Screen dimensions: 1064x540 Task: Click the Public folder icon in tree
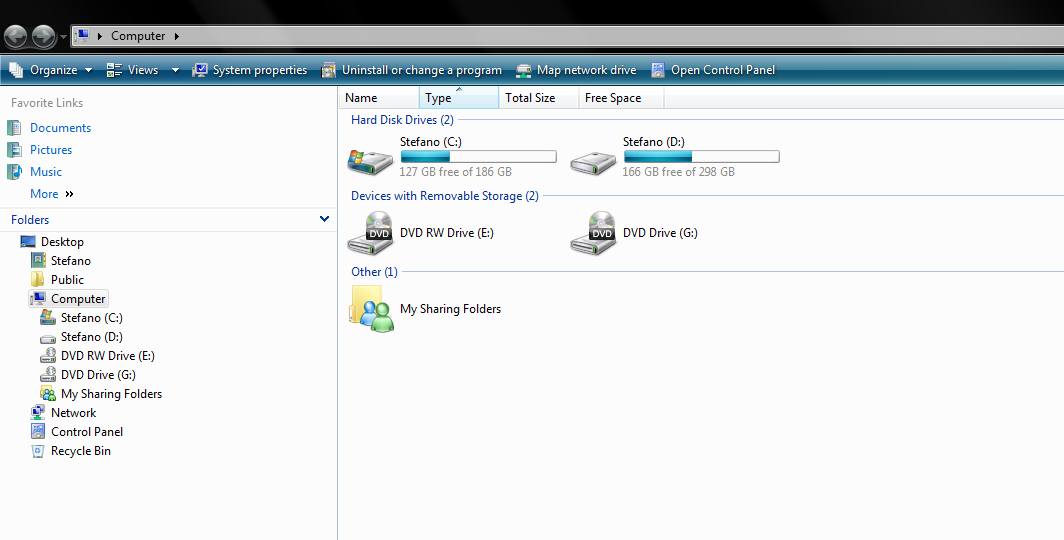click(x=38, y=279)
